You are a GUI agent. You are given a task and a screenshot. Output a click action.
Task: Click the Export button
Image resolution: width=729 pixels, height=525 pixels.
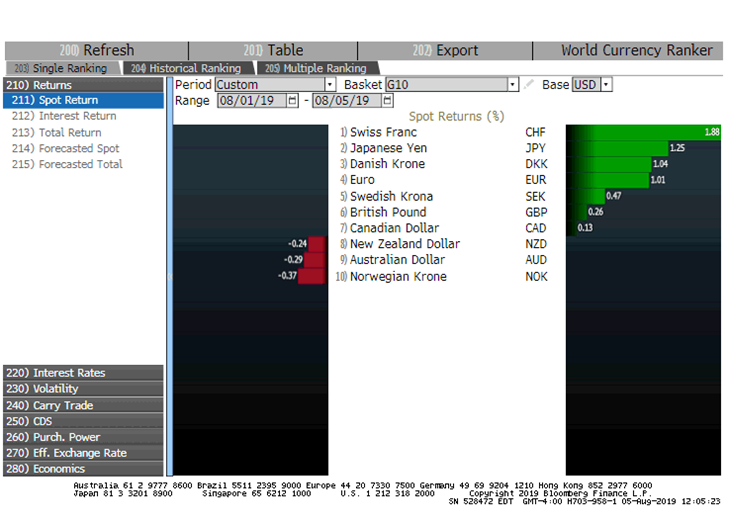click(445, 51)
